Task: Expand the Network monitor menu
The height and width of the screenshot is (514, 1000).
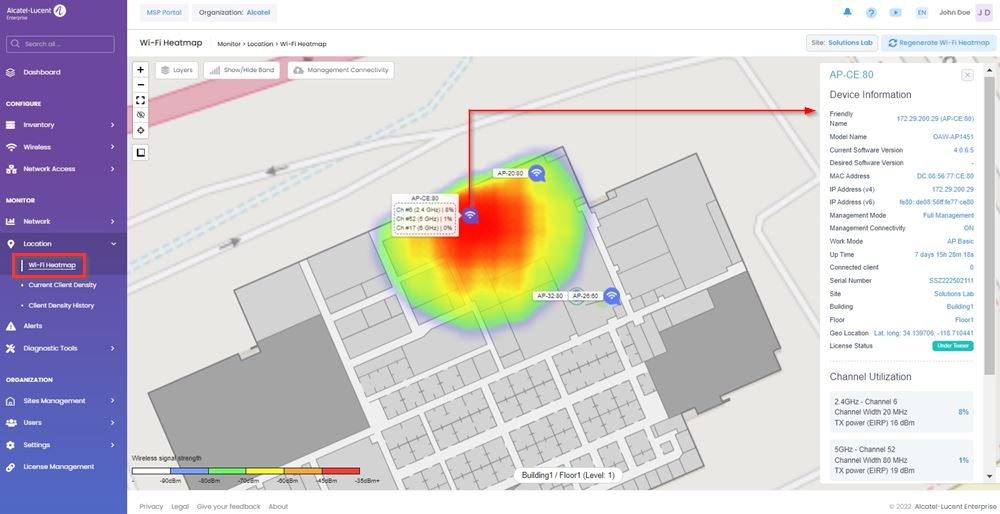Action: coord(61,222)
